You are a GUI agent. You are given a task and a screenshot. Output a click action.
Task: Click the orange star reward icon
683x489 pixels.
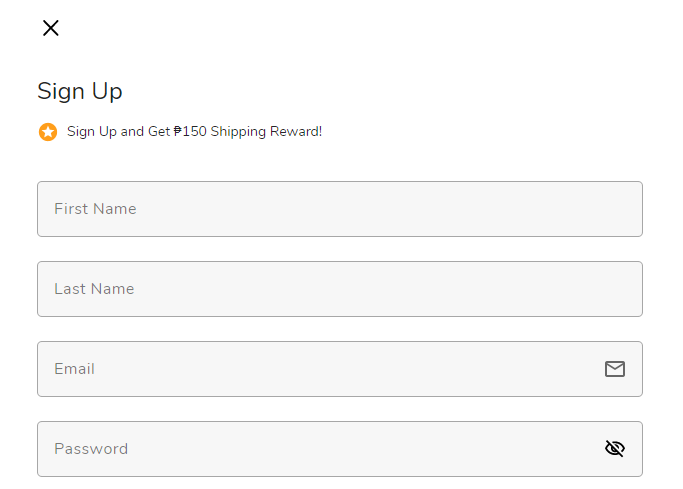point(48,132)
